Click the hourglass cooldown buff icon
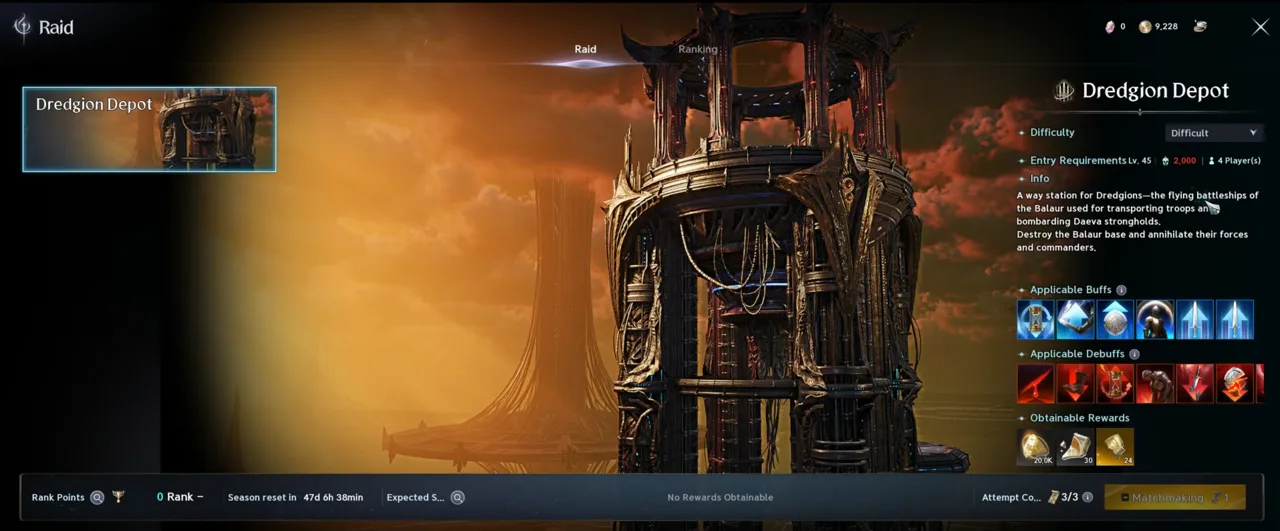 1035,320
